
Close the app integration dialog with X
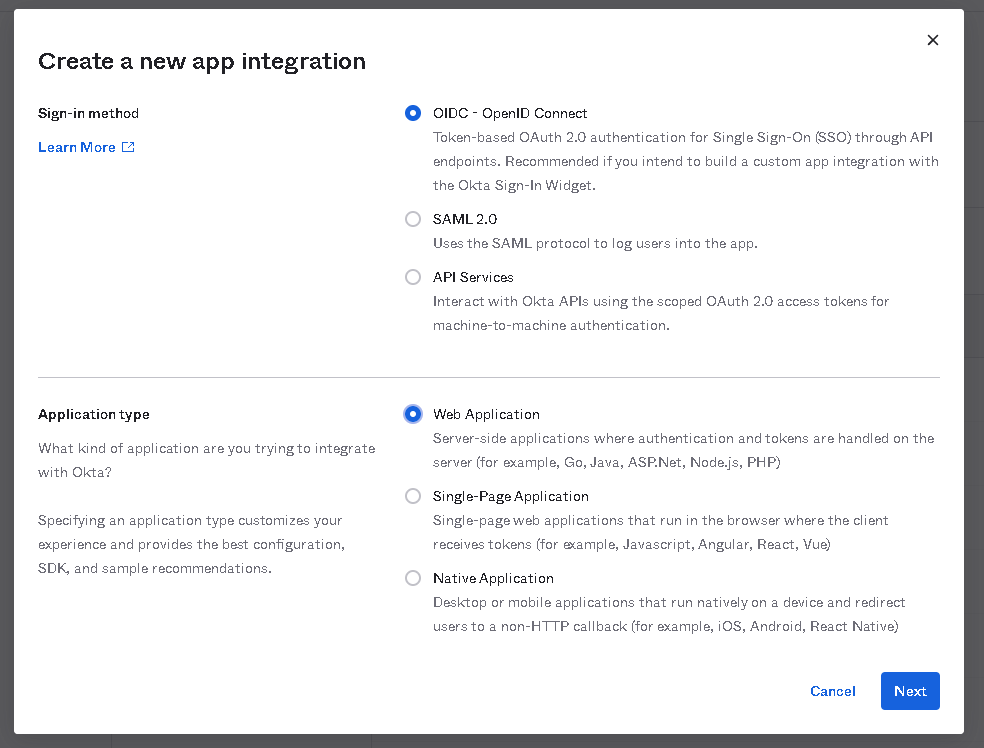(932, 40)
